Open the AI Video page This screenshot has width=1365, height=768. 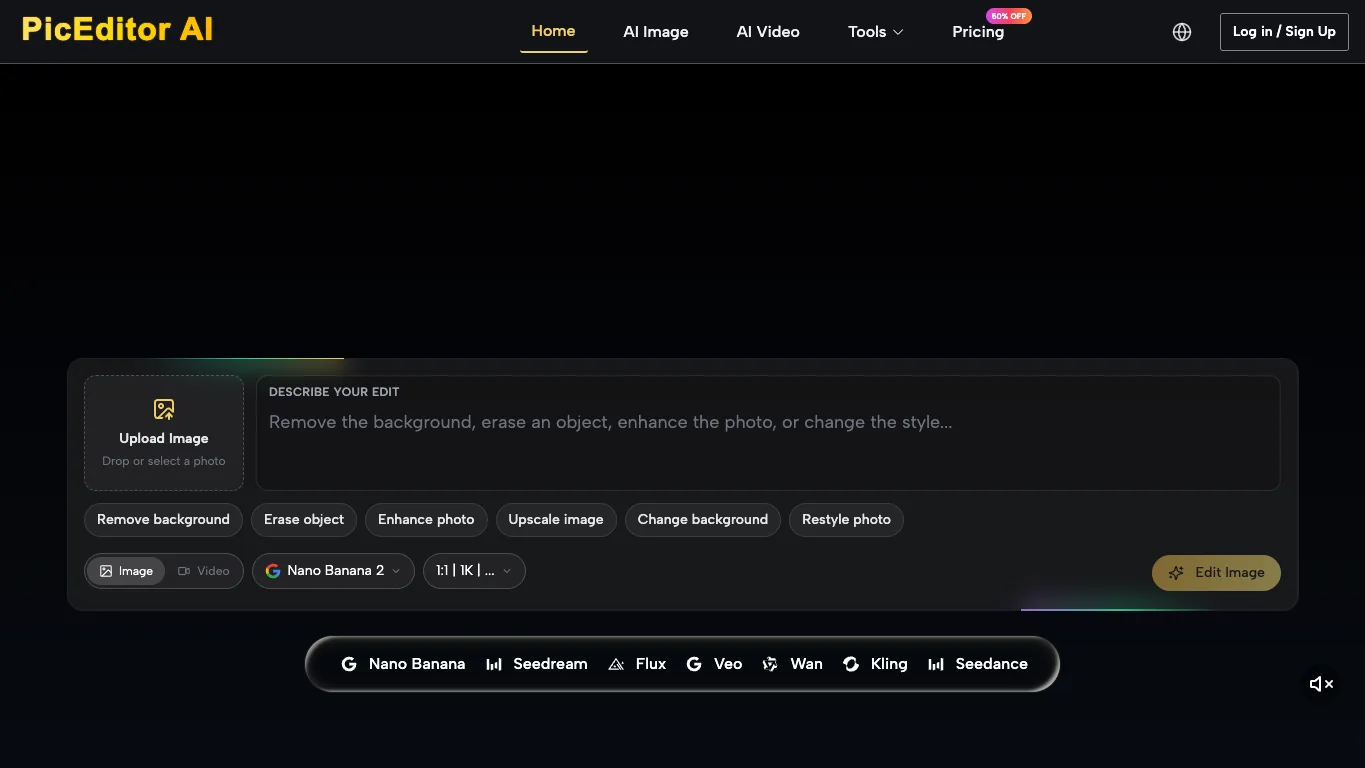point(768,32)
